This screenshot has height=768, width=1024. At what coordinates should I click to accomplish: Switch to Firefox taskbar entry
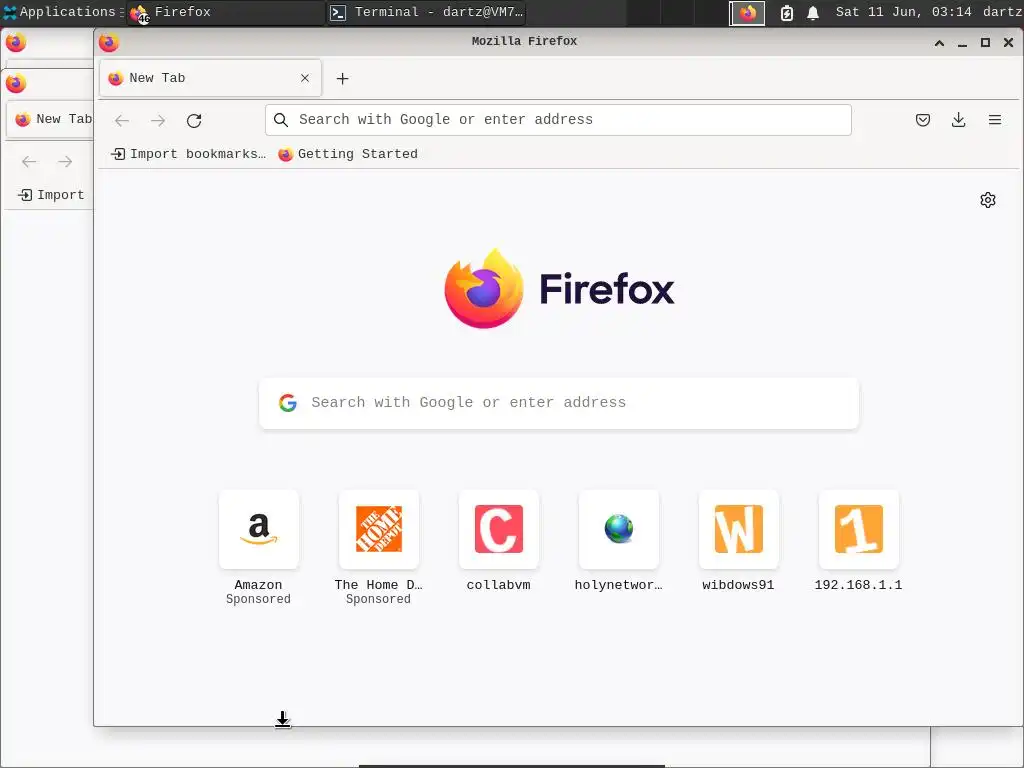pos(225,12)
